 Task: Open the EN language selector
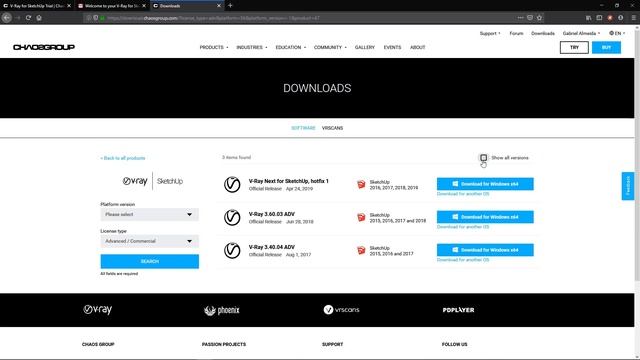tap(617, 33)
